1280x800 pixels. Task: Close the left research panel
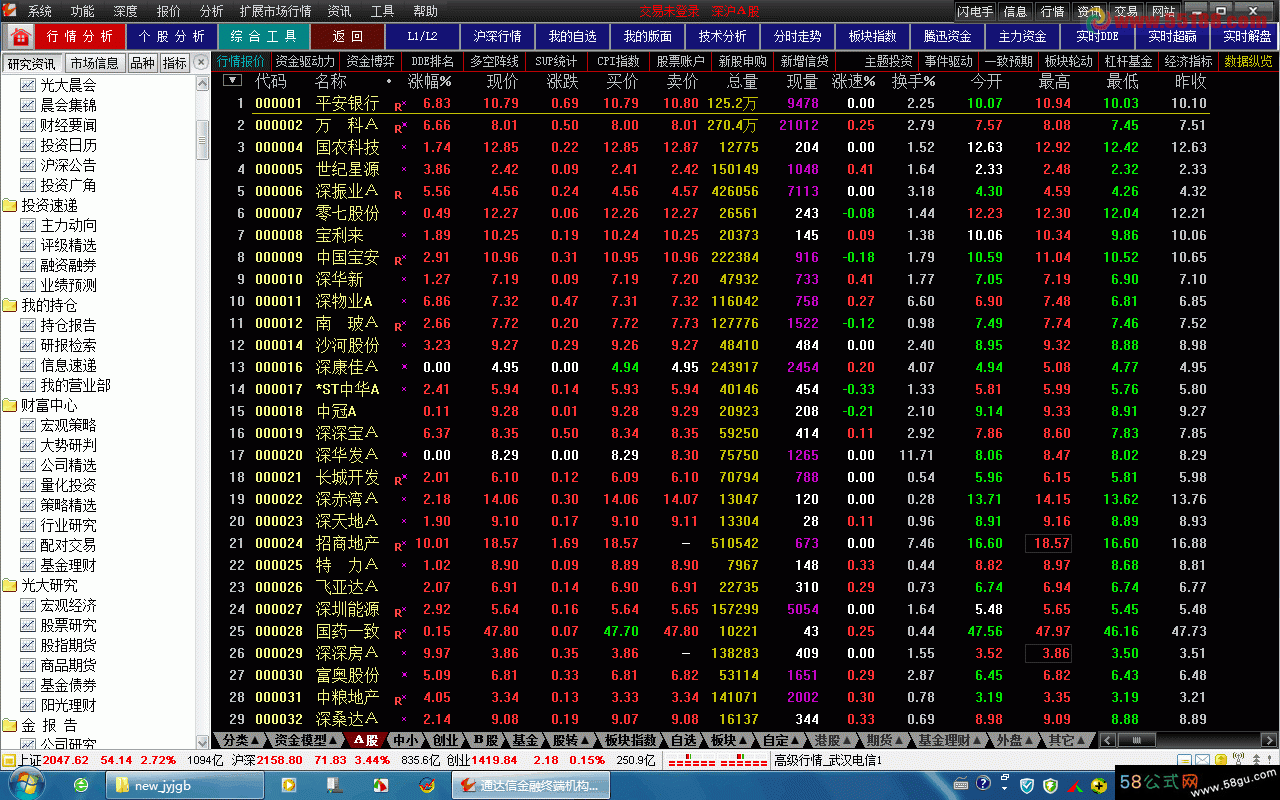tap(201, 62)
